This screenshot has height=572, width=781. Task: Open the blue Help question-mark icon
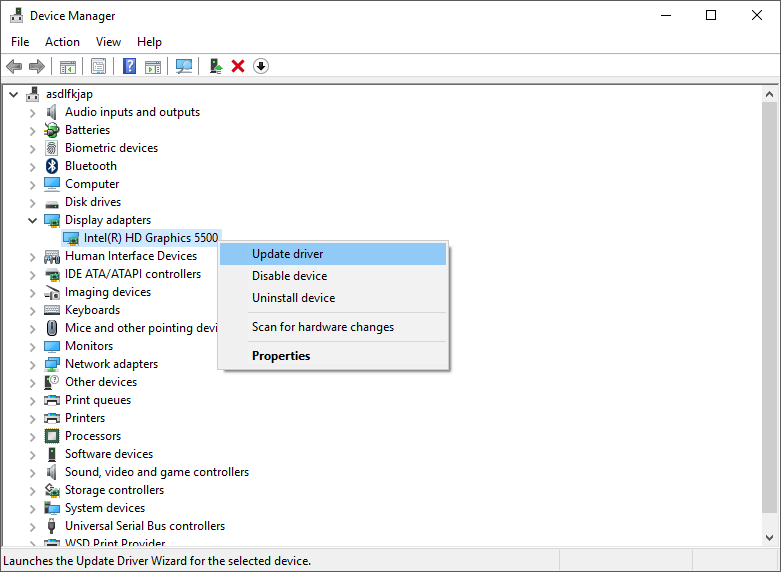pos(130,66)
